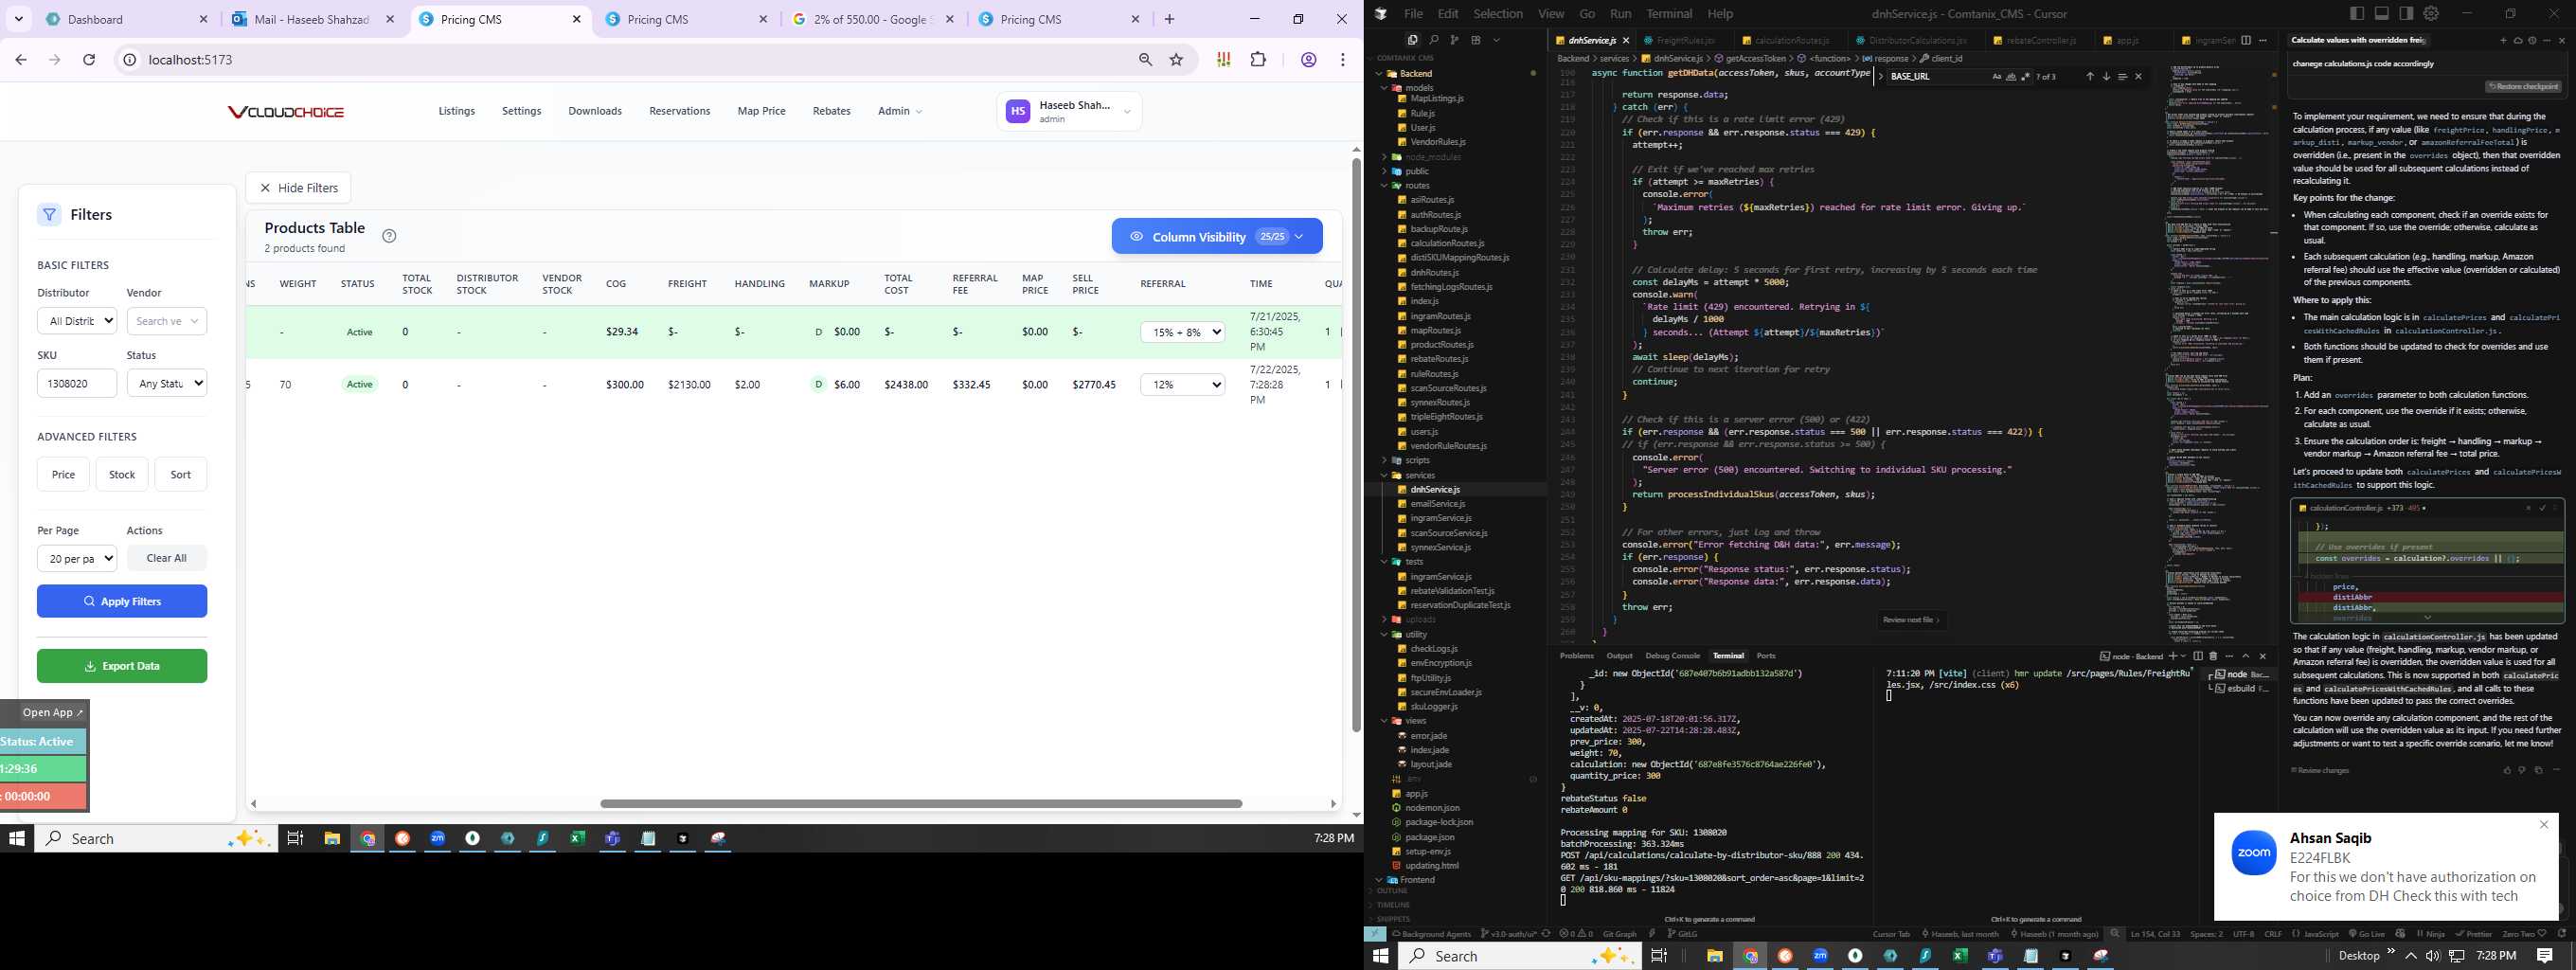Click the Chrome bookmark star icon
The image size is (2576, 970).
(1176, 60)
